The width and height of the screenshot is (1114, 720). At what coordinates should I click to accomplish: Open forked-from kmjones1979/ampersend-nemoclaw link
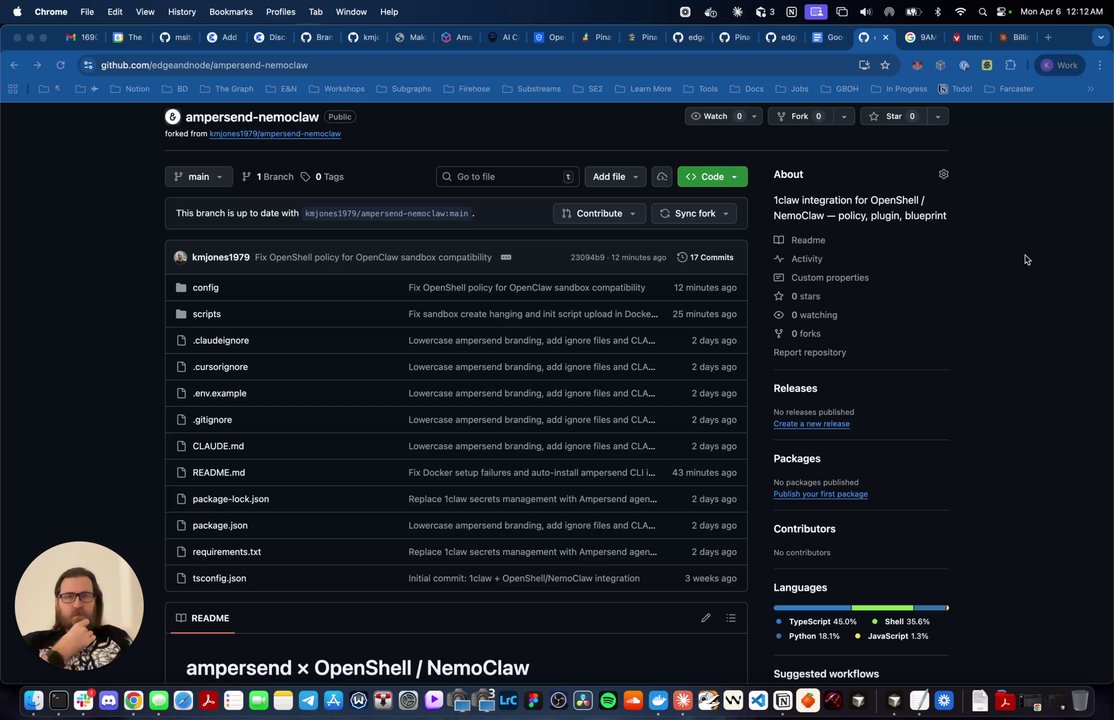275,134
